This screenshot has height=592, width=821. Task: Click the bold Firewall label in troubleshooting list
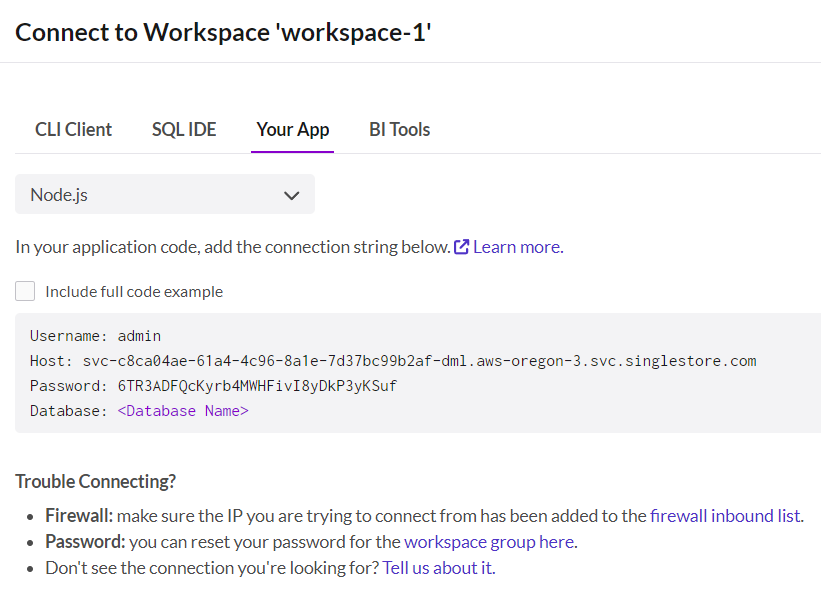79,516
